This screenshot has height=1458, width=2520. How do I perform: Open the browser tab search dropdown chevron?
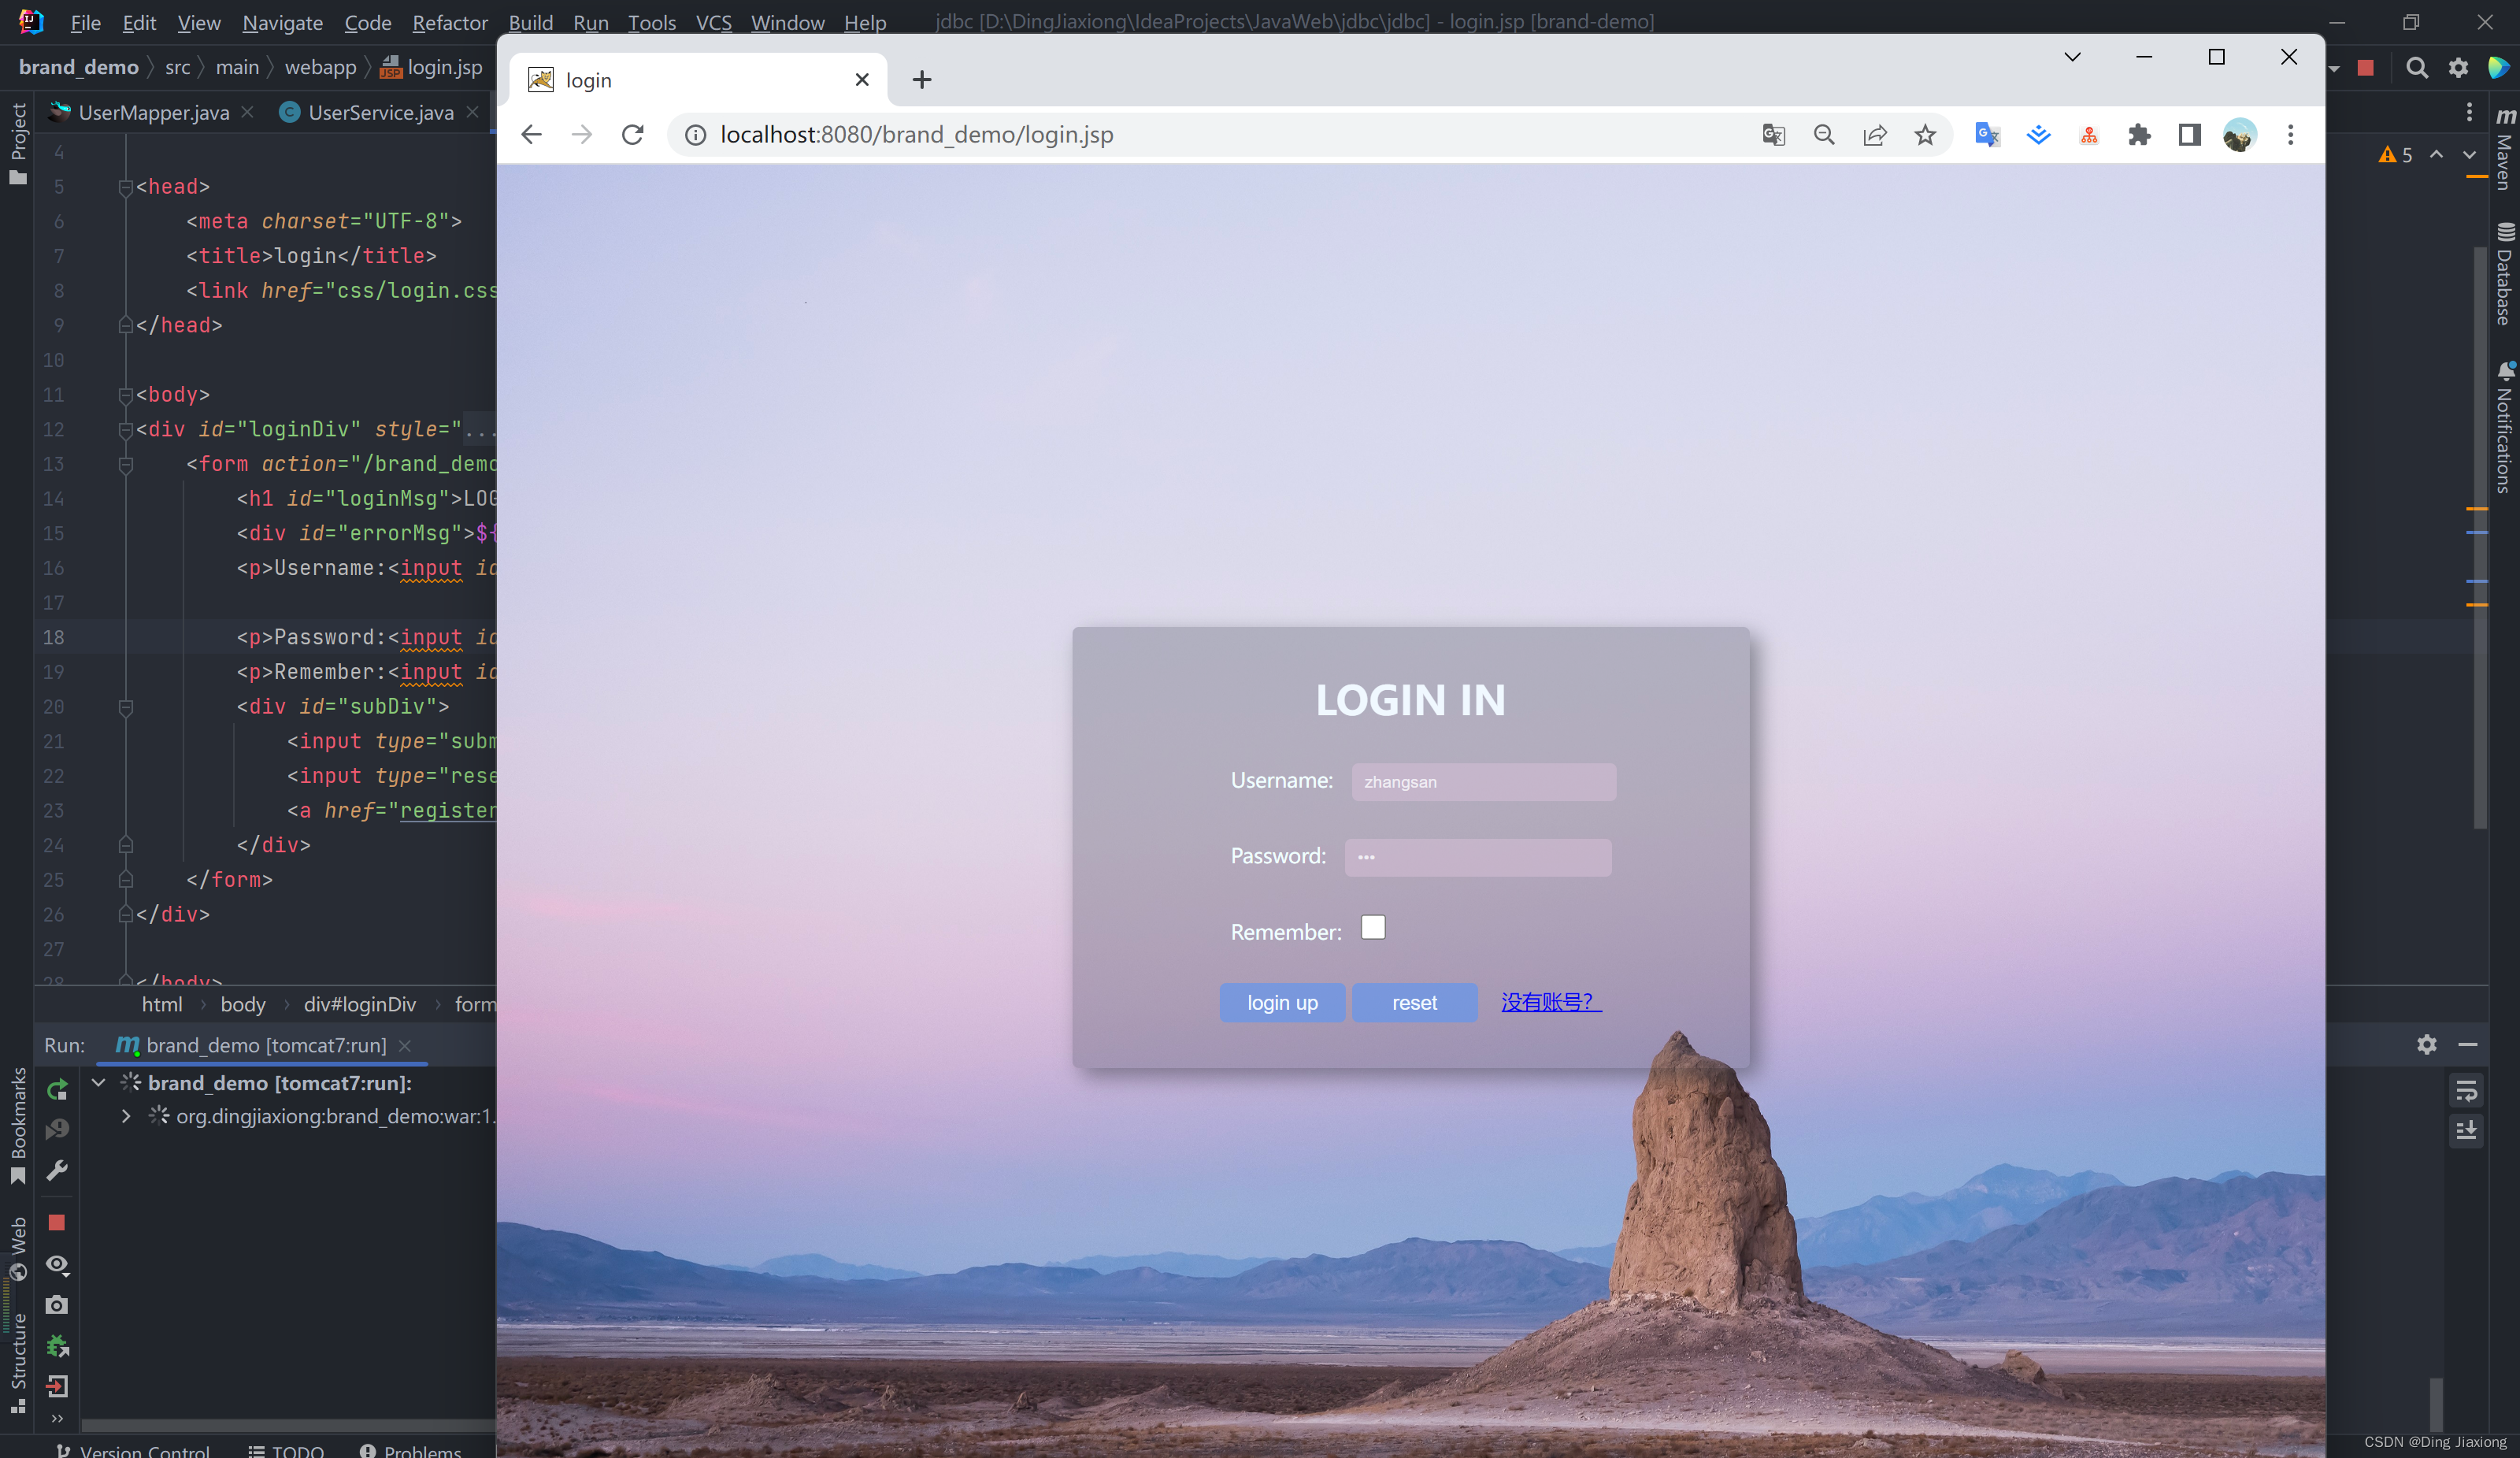click(x=2072, y=57)
